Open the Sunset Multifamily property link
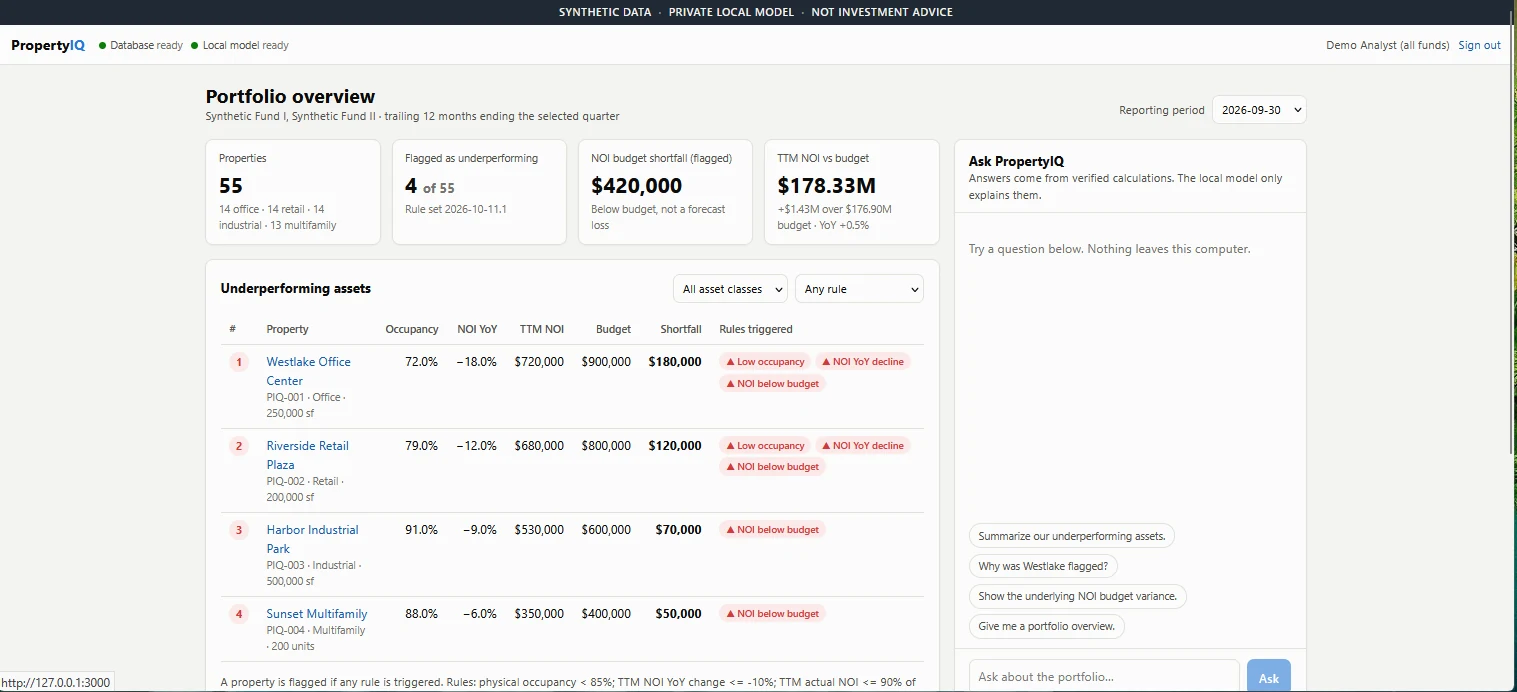This screenshot has width=1517, height=692. 316,614
